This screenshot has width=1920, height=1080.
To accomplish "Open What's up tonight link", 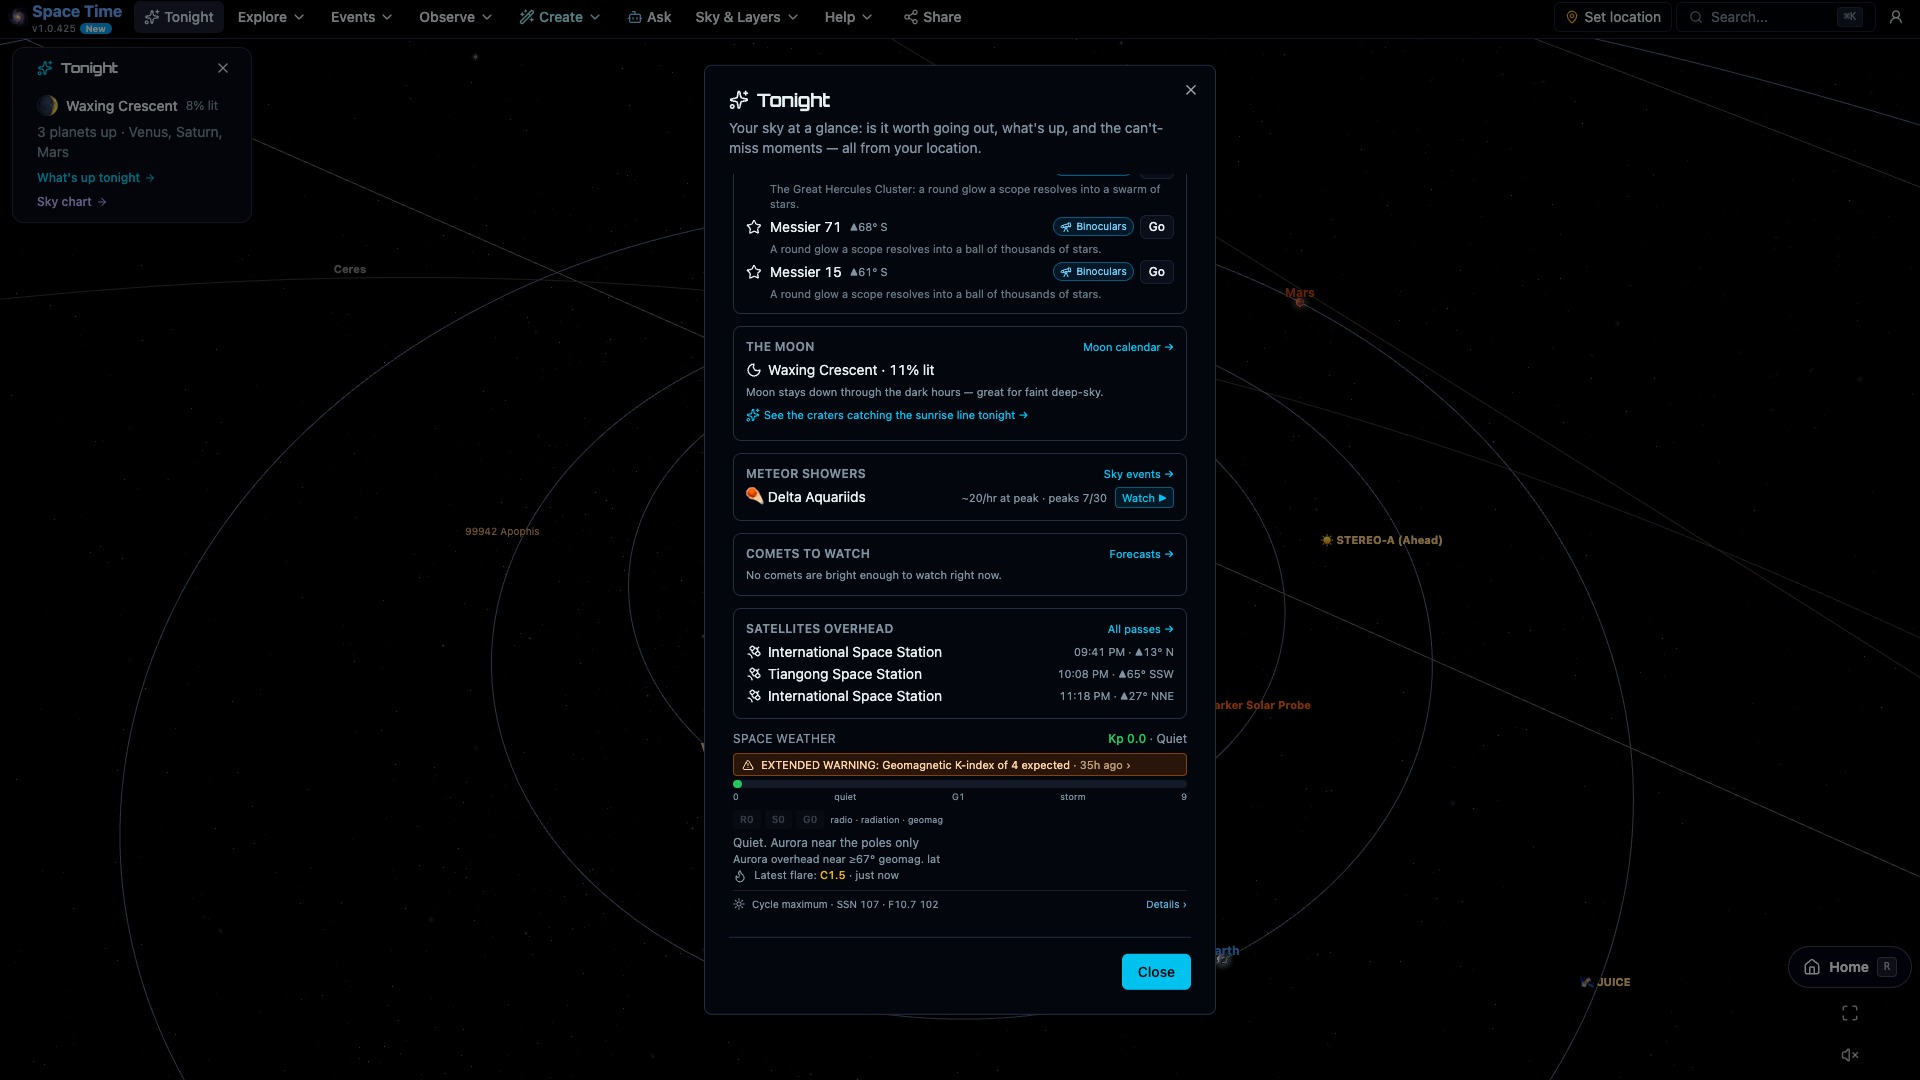I will click(96, 178).
